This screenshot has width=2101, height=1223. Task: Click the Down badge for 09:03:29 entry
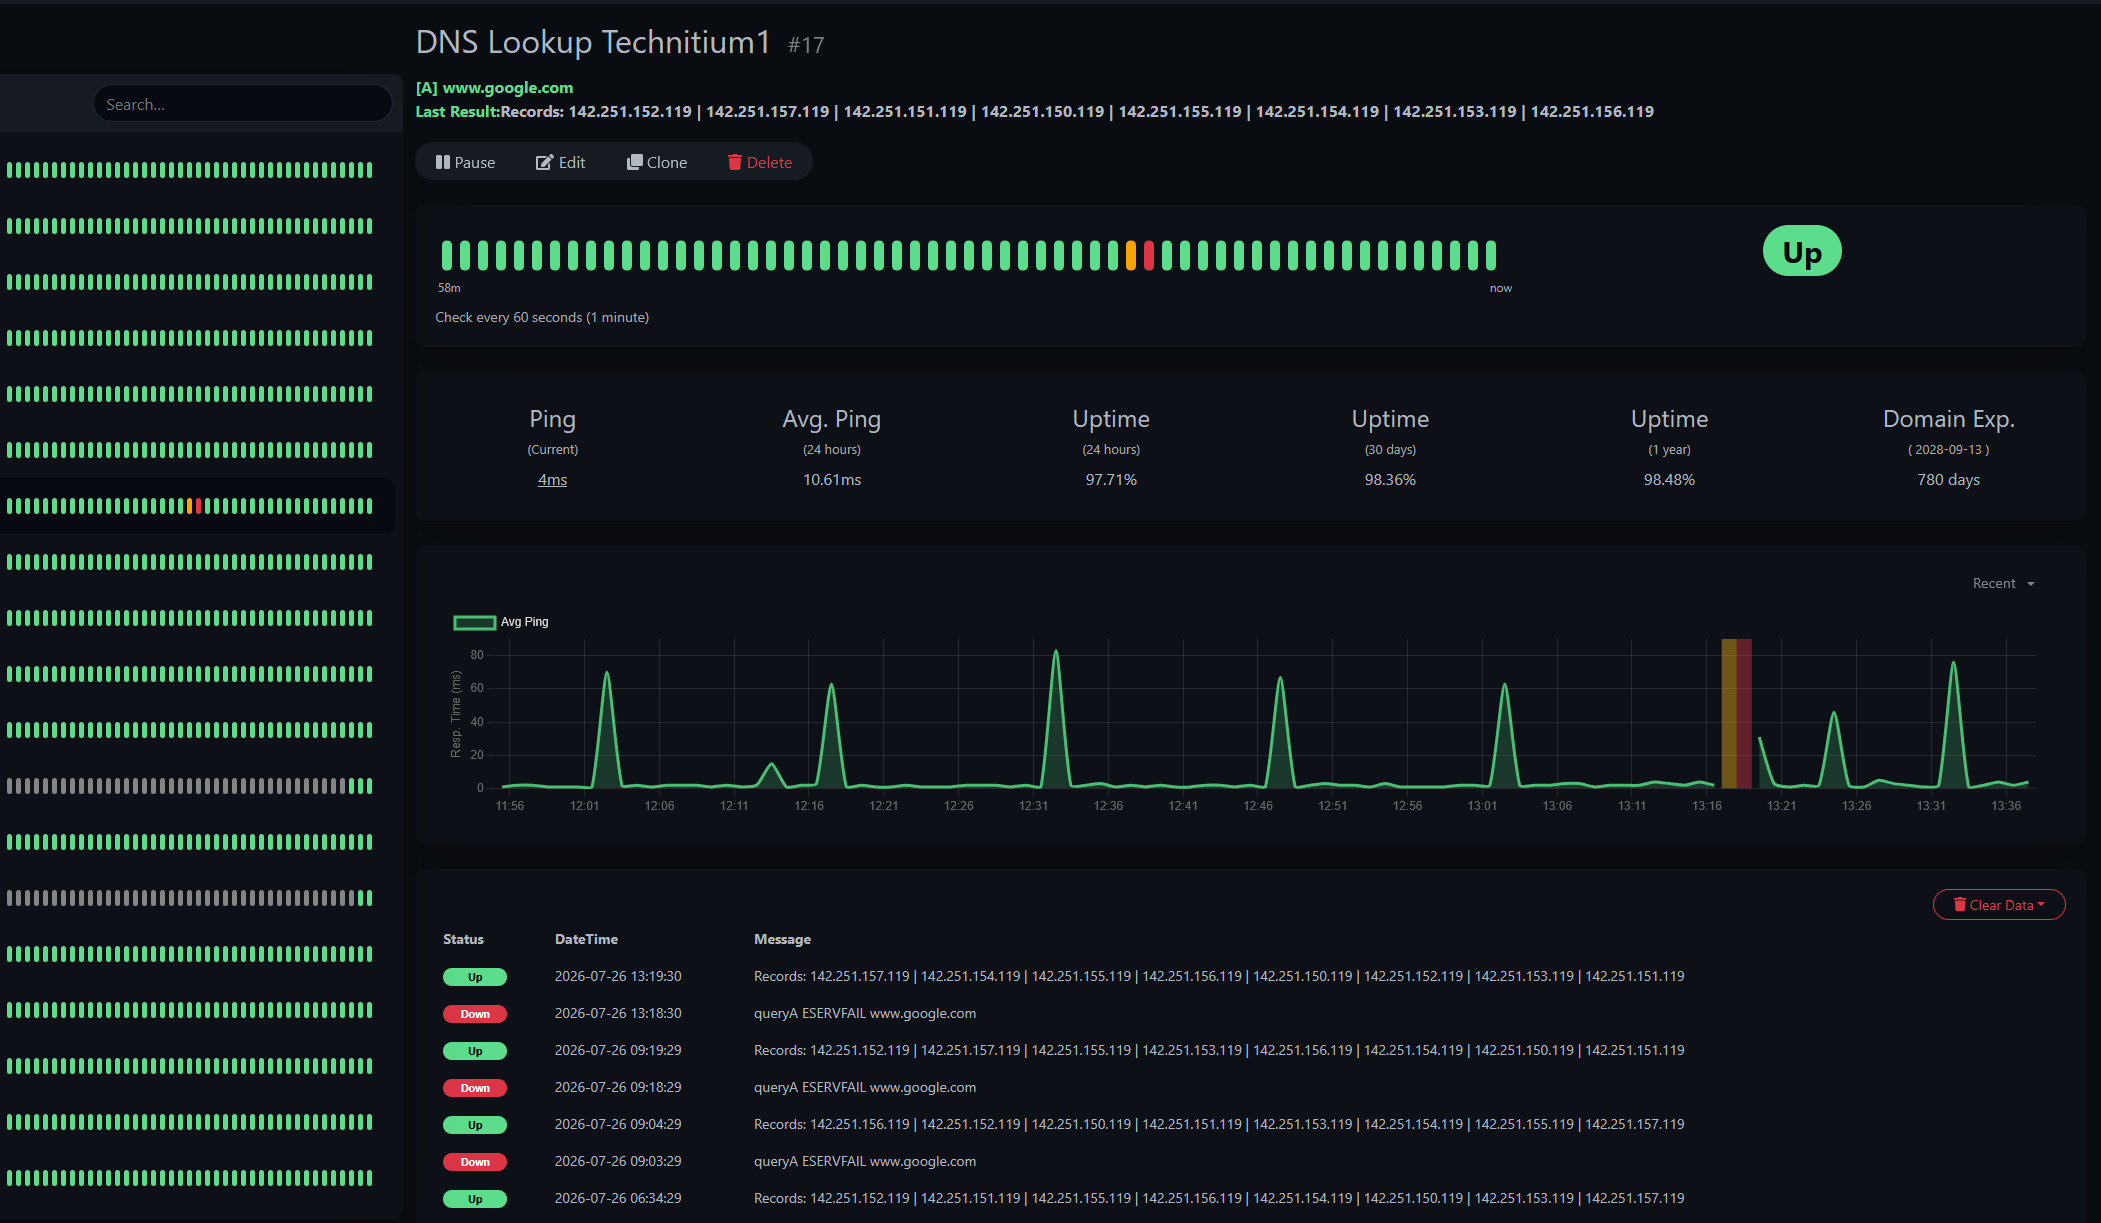tap(475, 1162)
